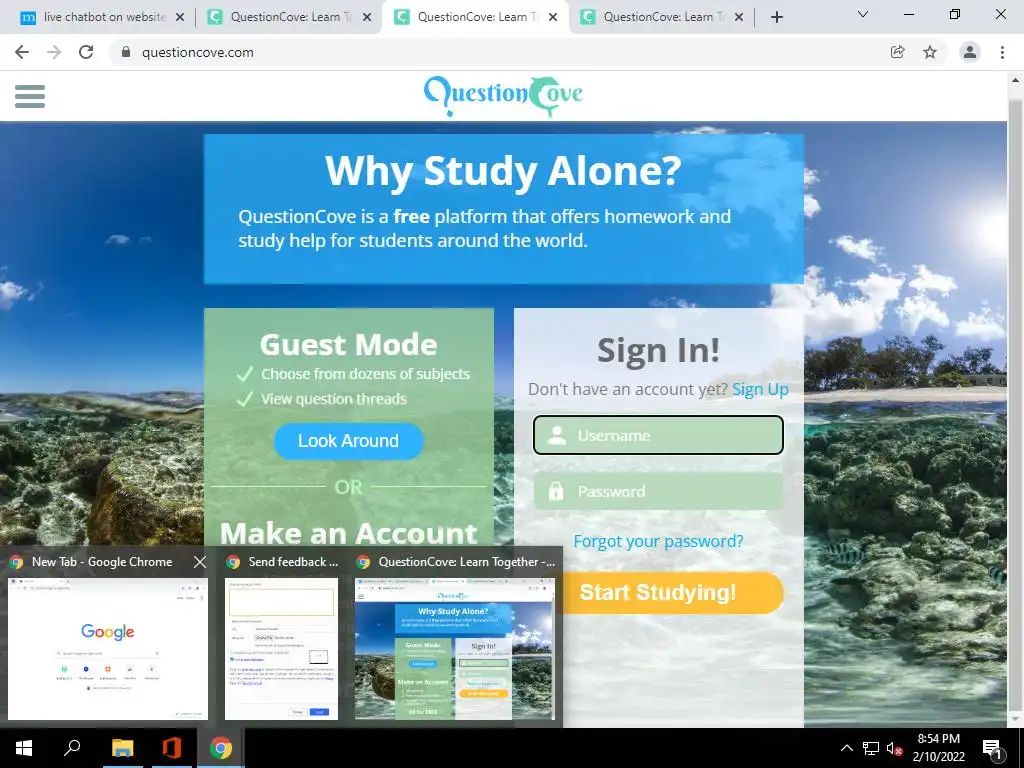Close the live chatbot tab
Image resolution: width=1024 pixels, height=768 pixels.
pyautogui.click(x=180, y=17)
